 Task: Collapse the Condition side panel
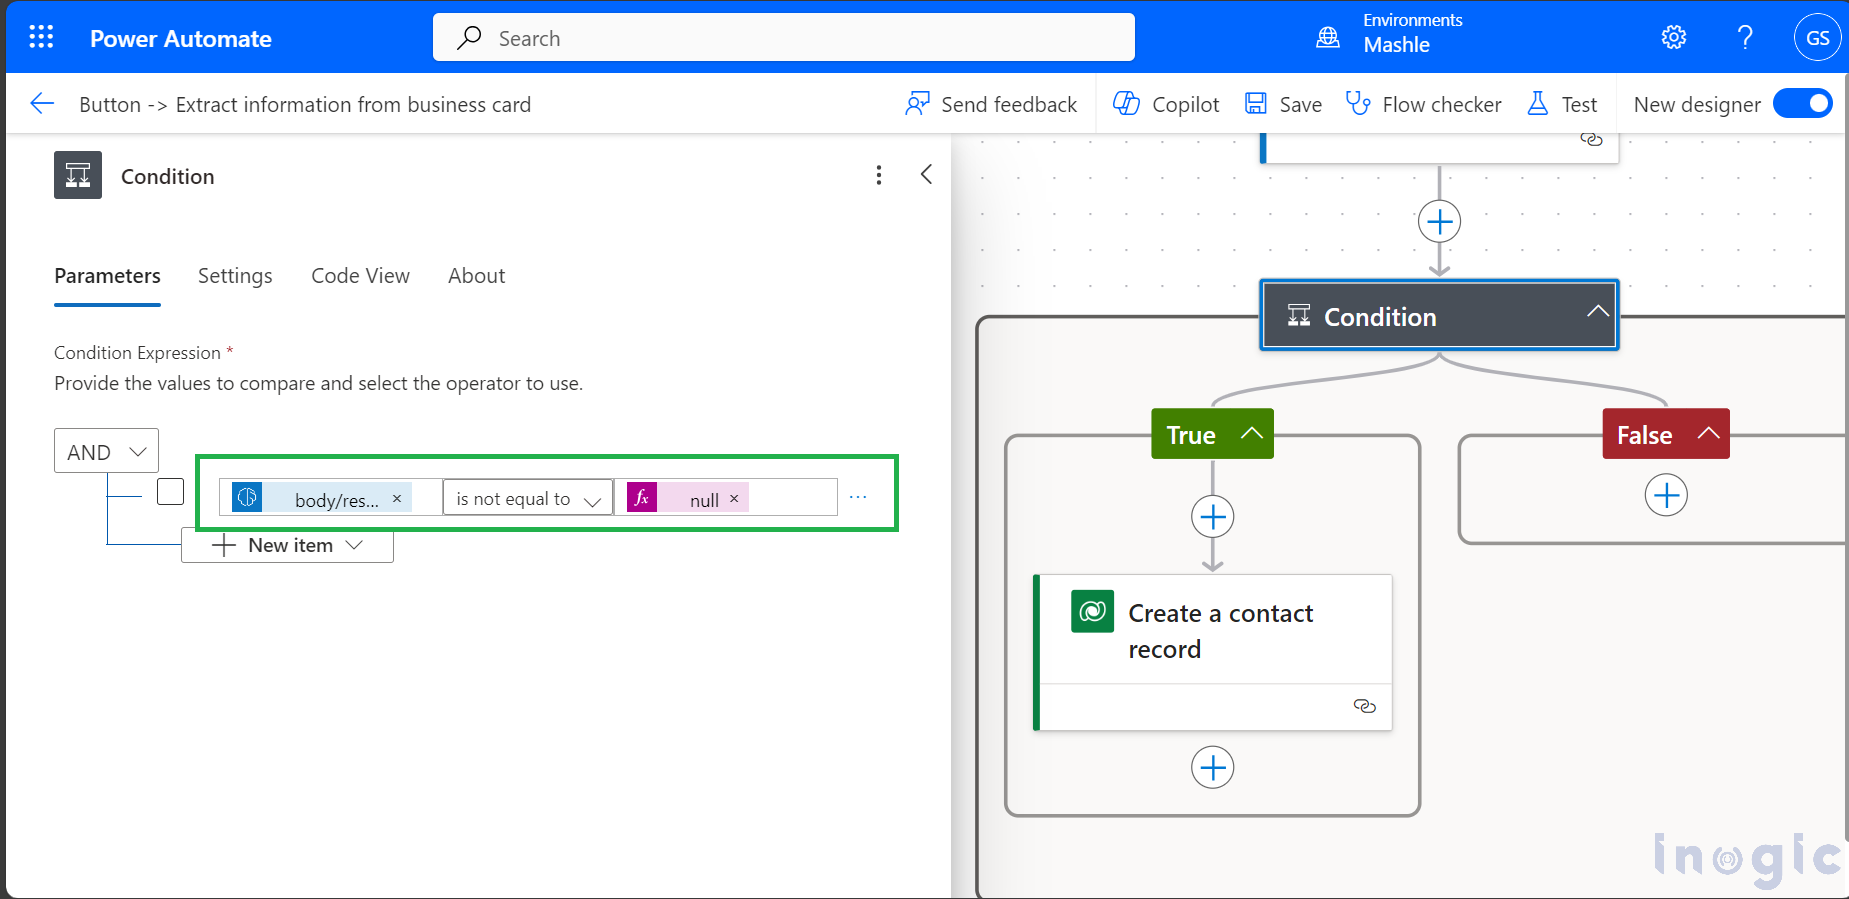click(926, 175)
